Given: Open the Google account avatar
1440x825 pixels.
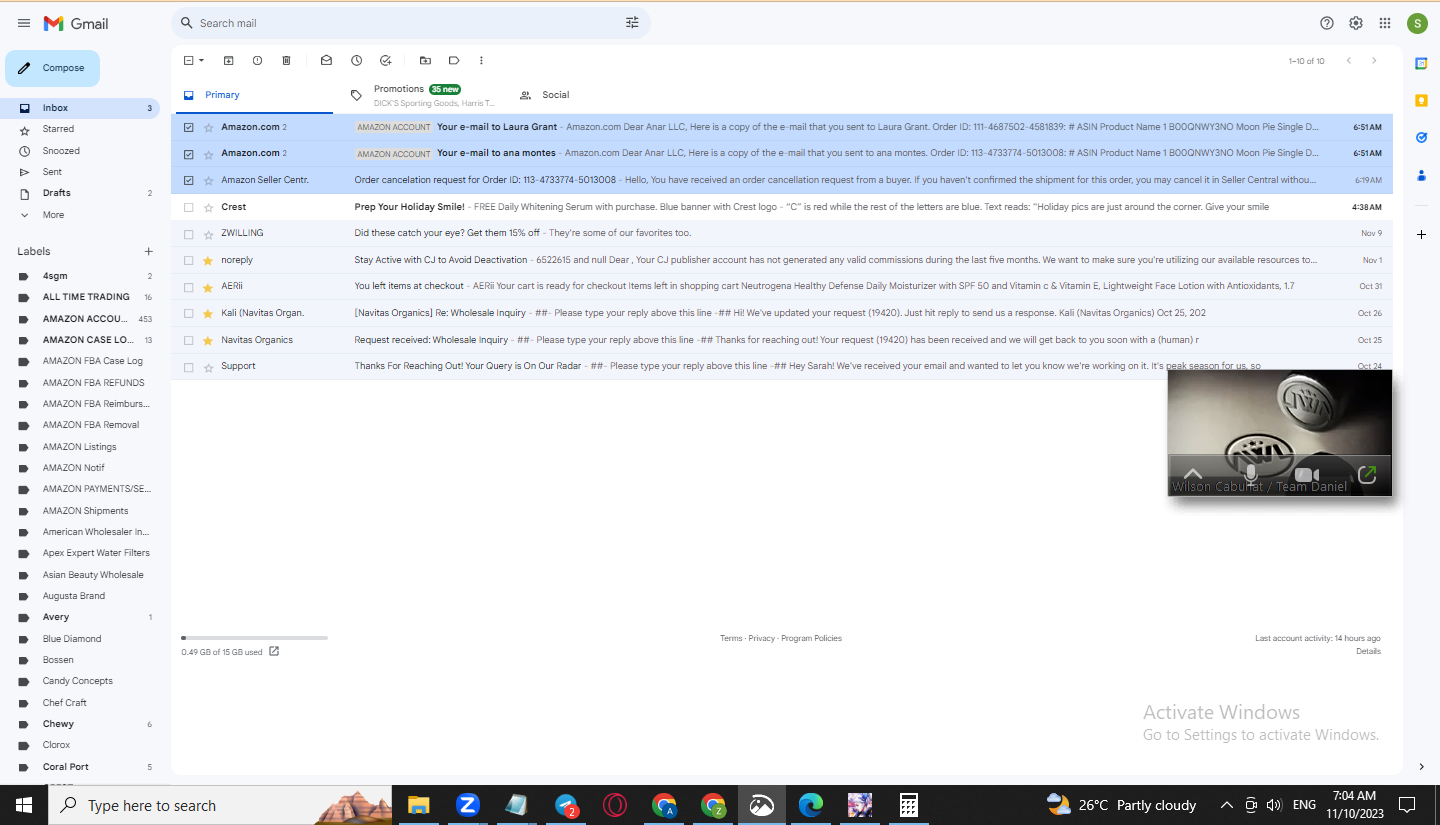Looking at the screenshot, I should click(1417, 23).
